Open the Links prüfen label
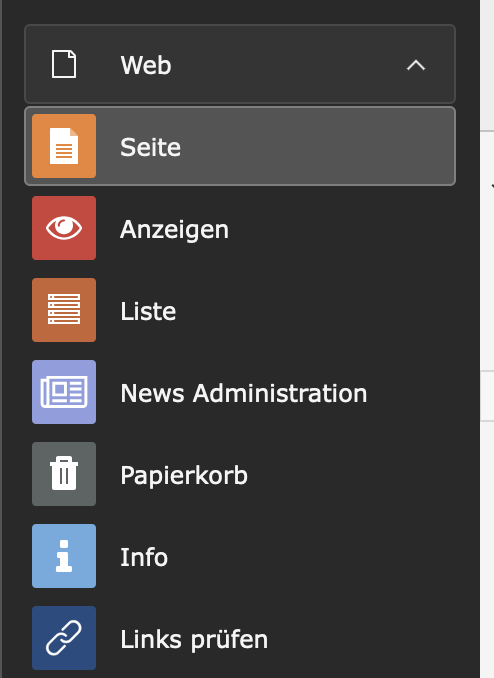This screenshot has height=678, width=494. [x=194, y=640]
